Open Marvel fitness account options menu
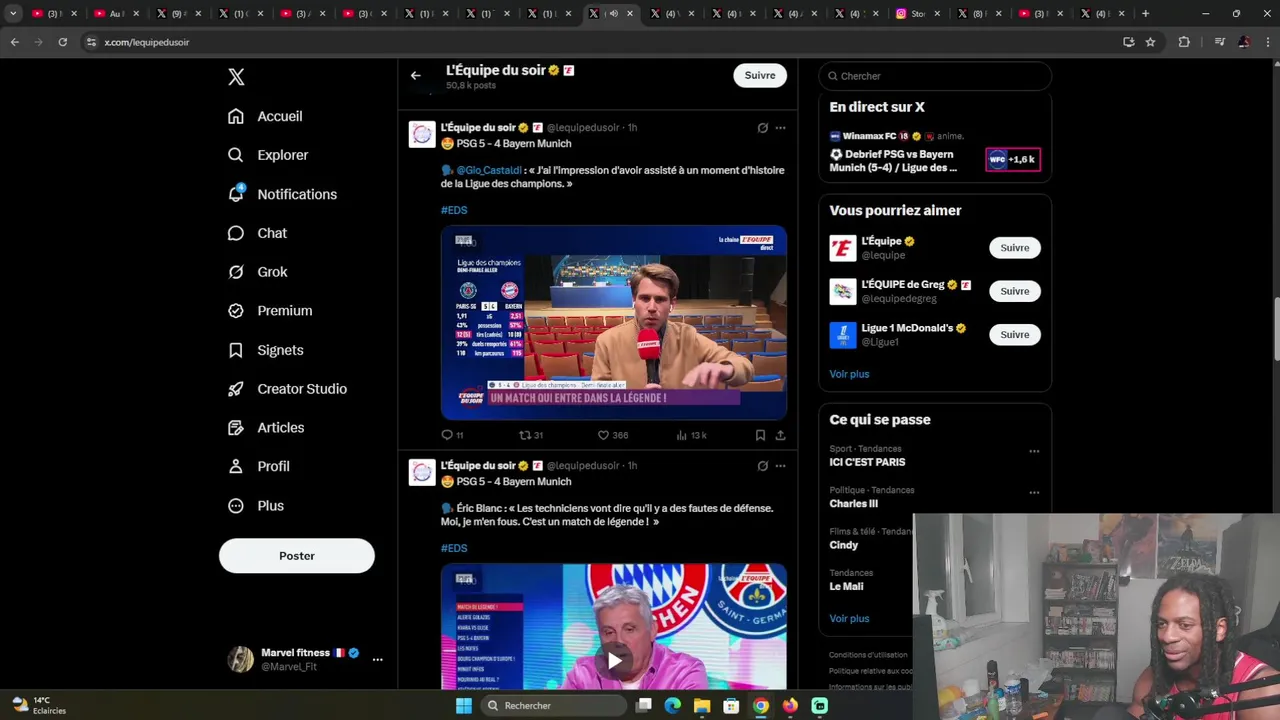This screenshot has height=720, width=1280. [x=377, y=659]
